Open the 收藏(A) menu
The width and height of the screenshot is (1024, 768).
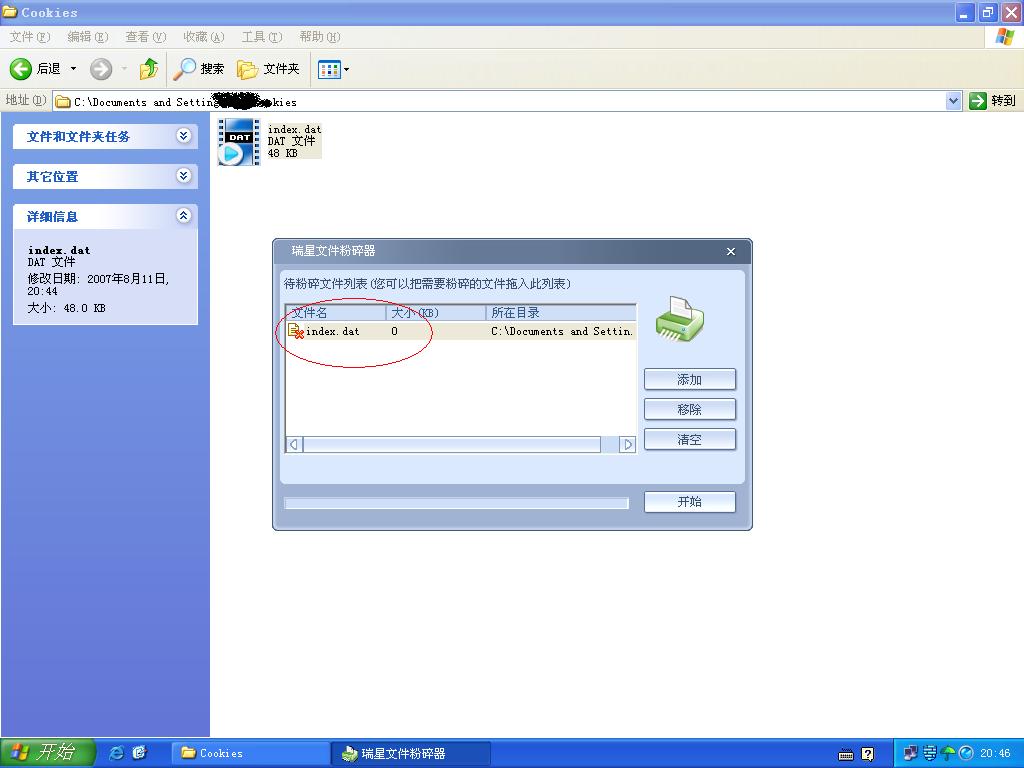204,37
